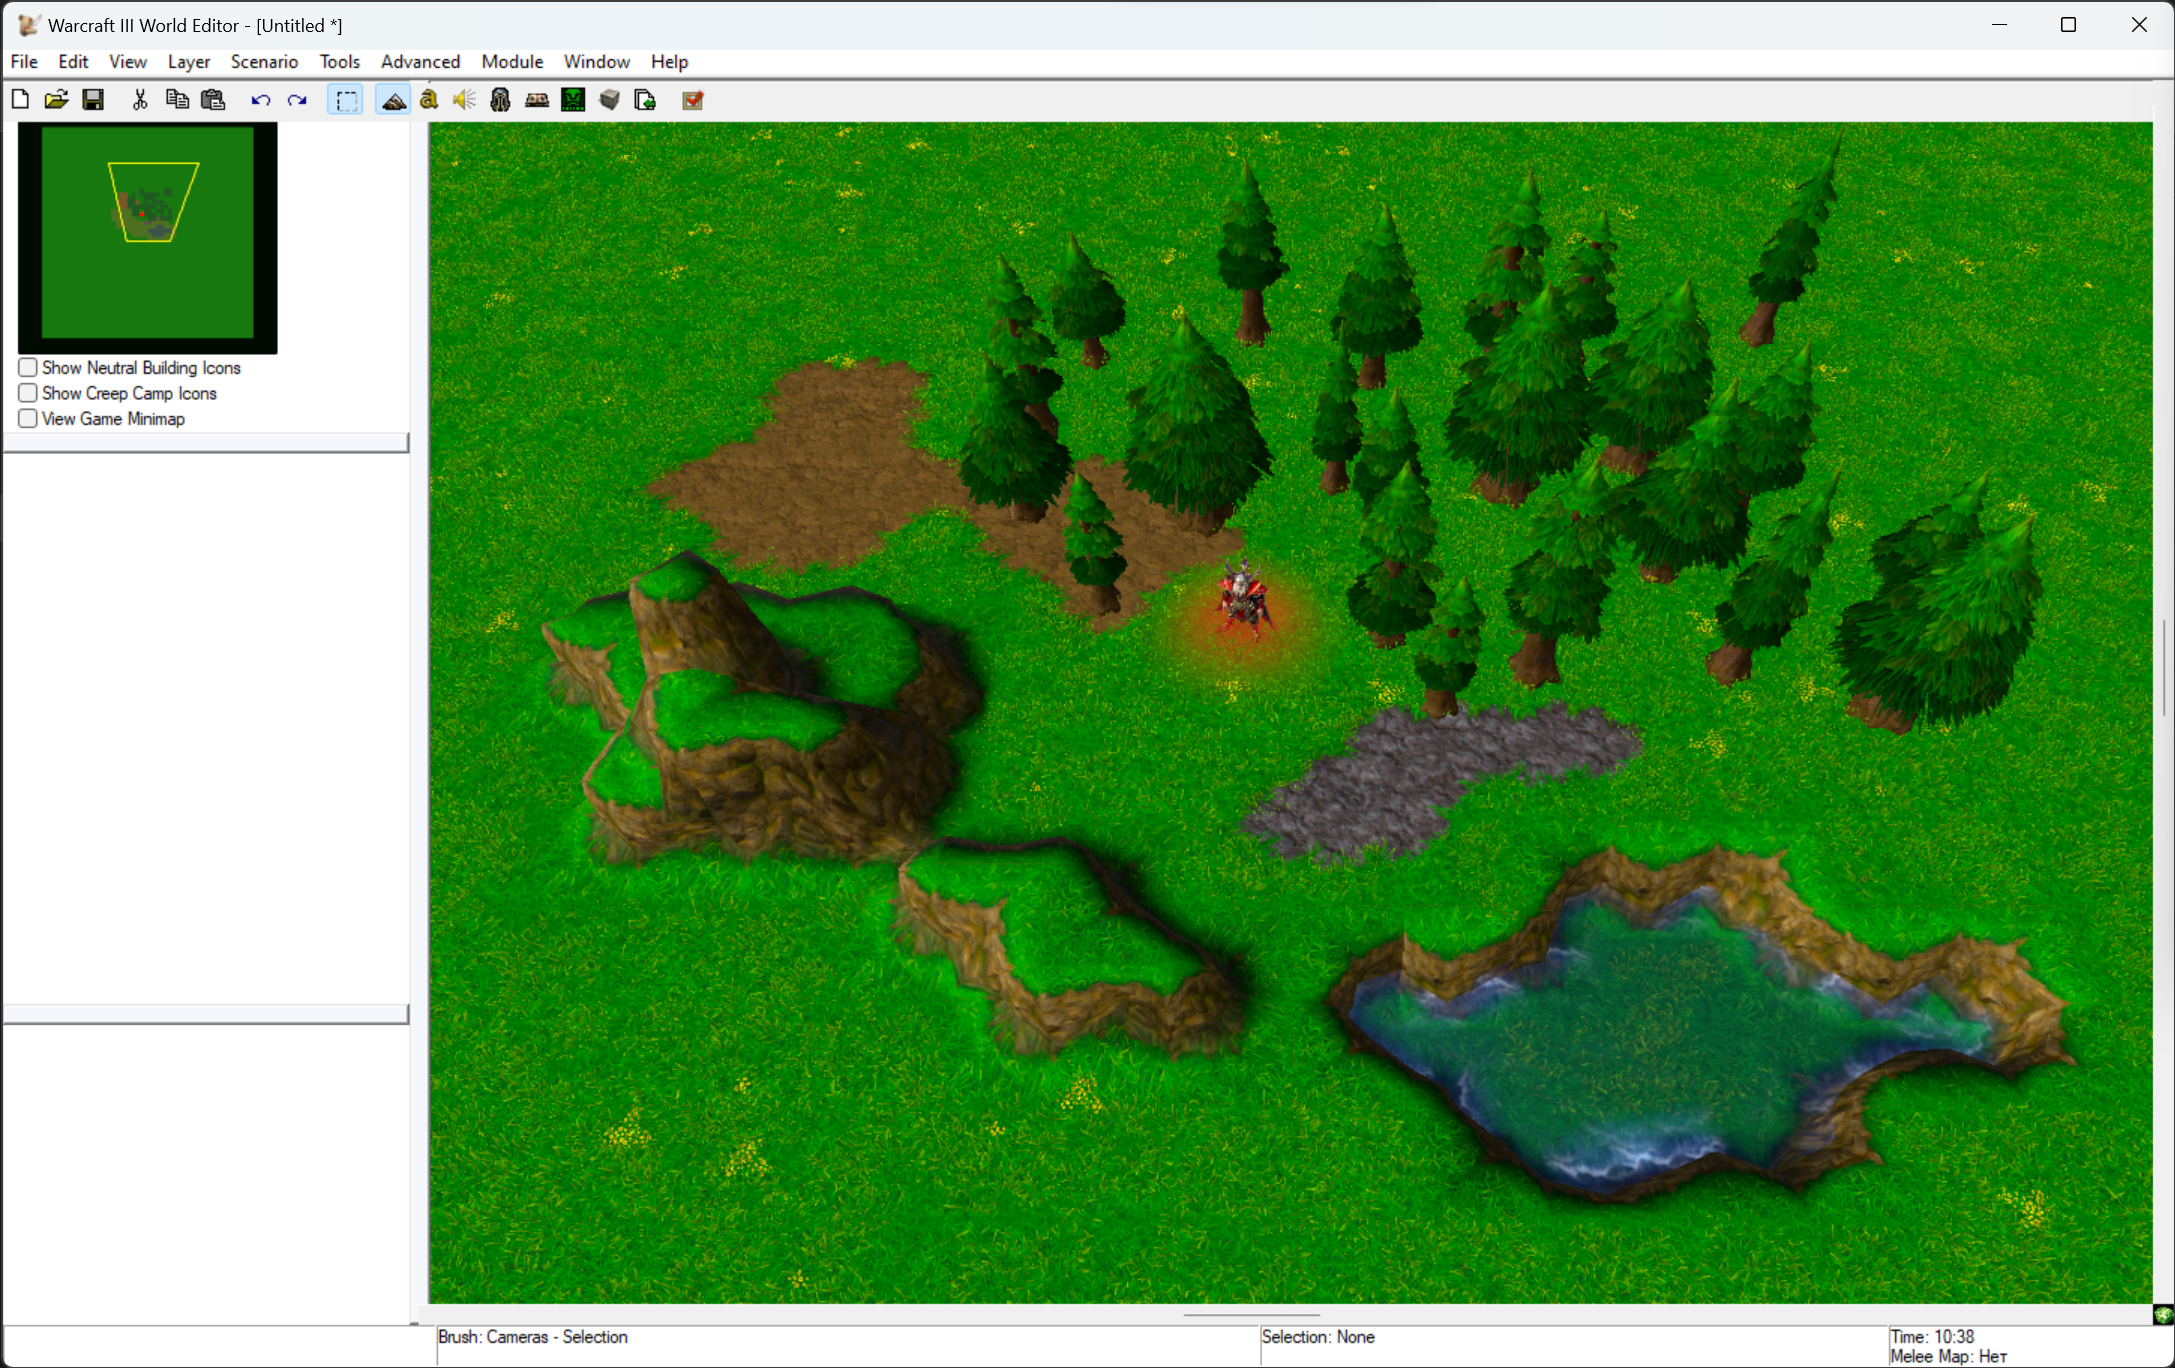
Task: Cut selection with the scissors icon
Action: 140,99
